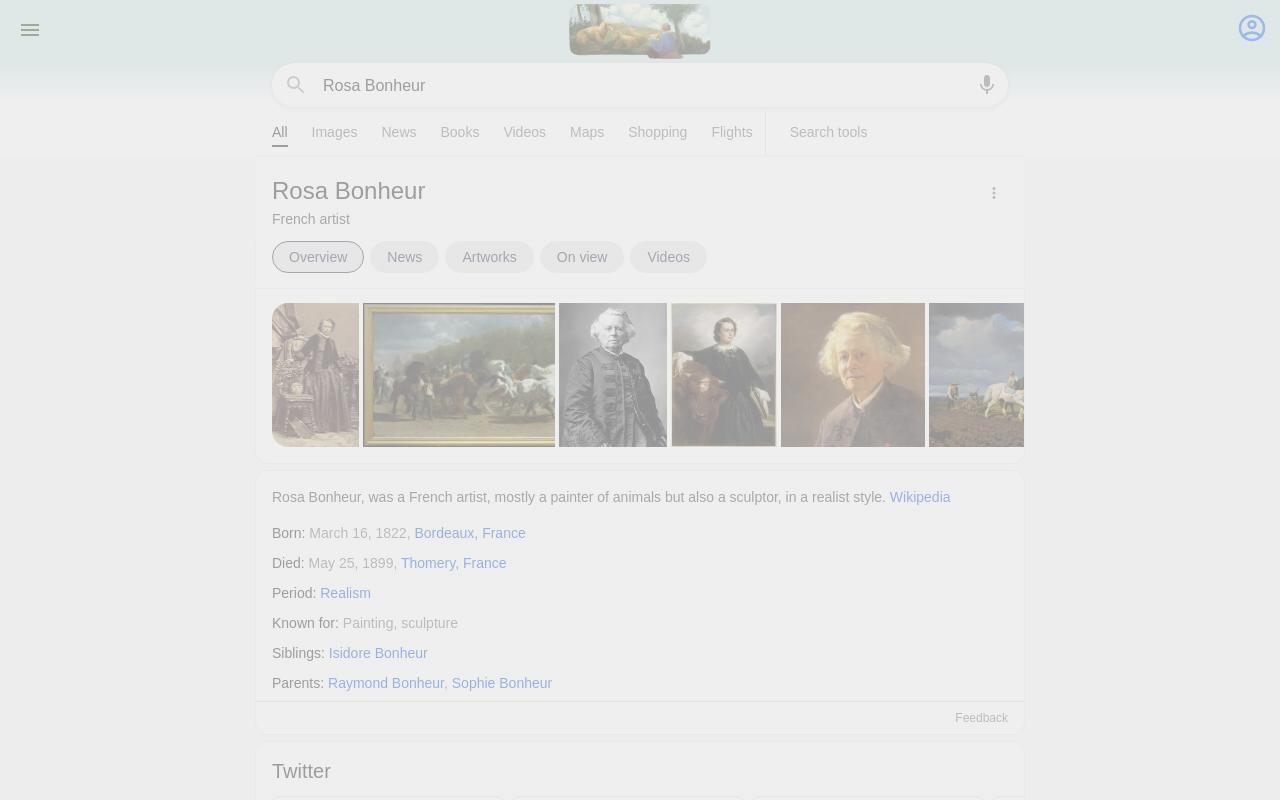This screenshot has width=1280, height=800.
Task: Click the Twitter section heading
Action: (x=301, y=771)
